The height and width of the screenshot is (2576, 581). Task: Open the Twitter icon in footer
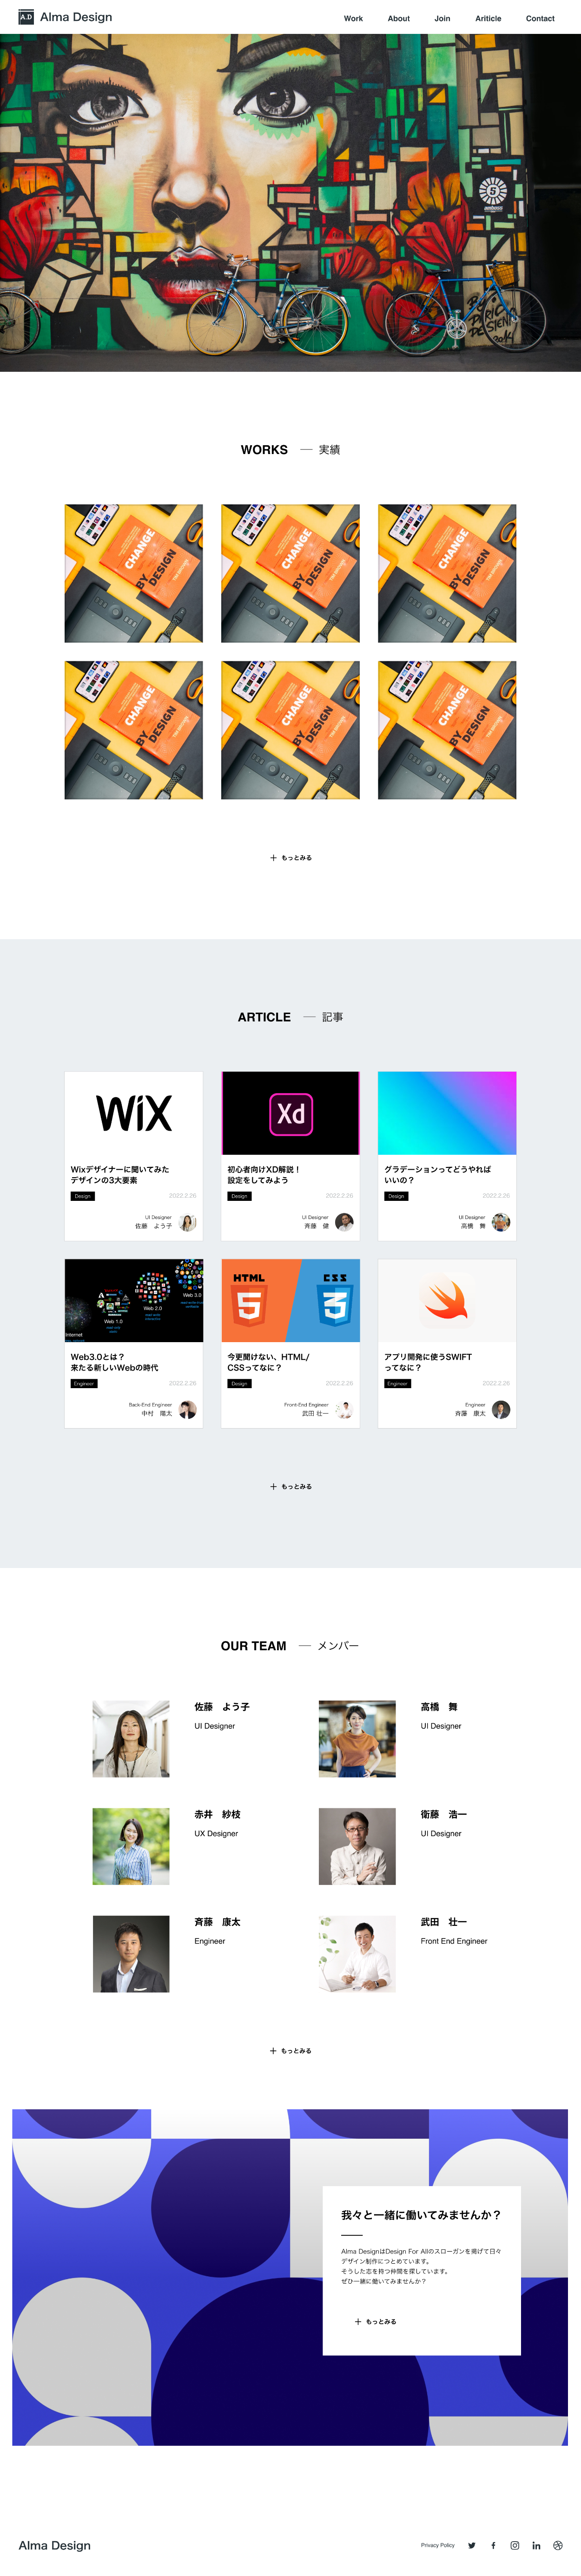(x=472, y=2545)
